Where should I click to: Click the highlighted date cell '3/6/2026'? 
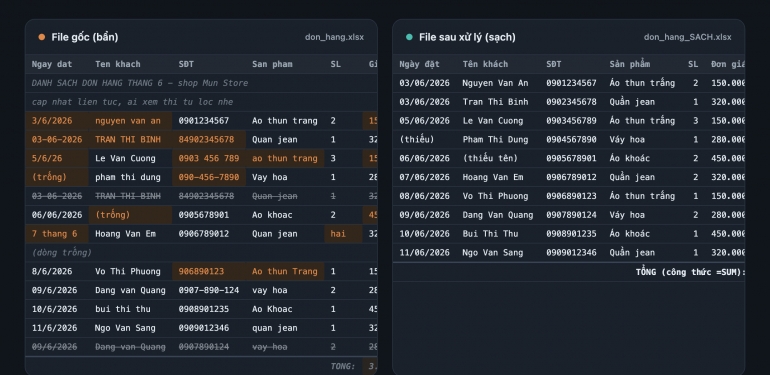pyautogui.click(x=57, y=121)
